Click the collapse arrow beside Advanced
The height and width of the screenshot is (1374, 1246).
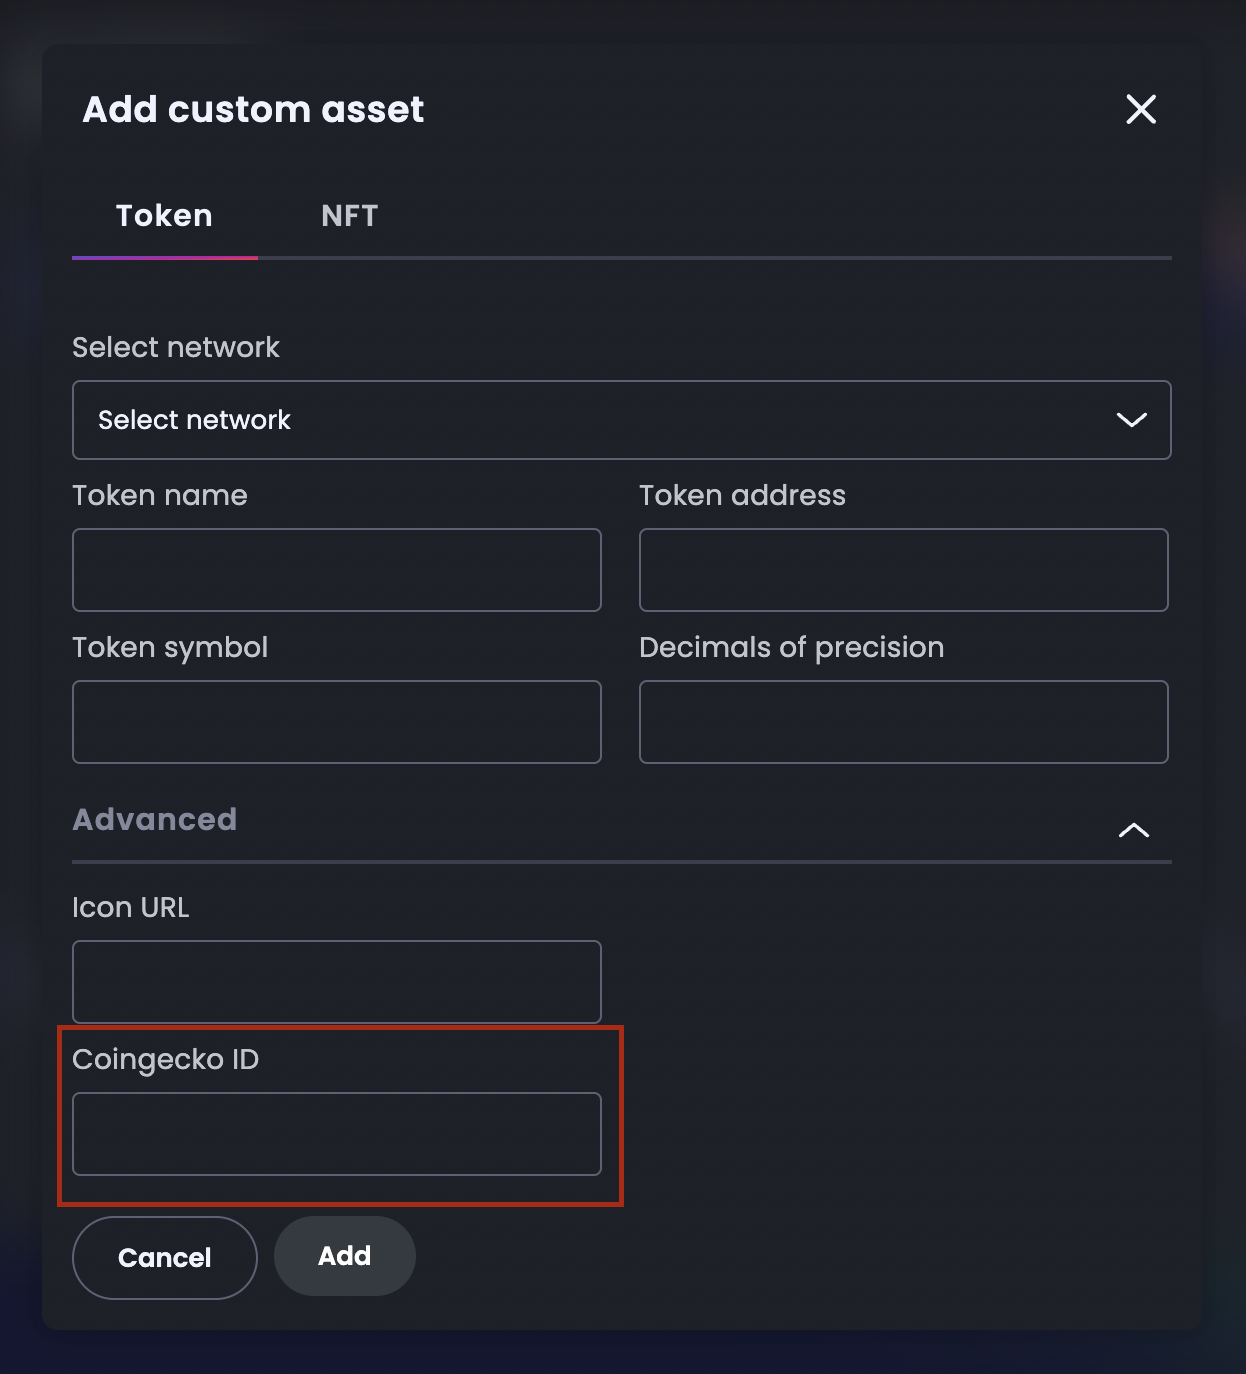[x=1135, y=829]
